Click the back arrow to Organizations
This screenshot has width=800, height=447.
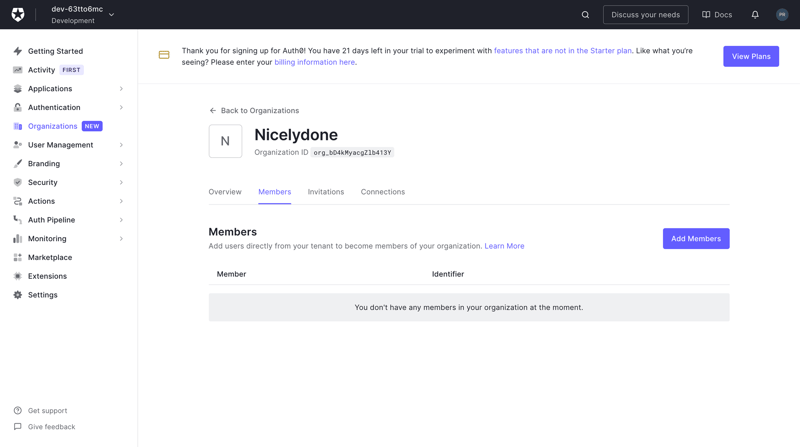click(x=213, y=110)
